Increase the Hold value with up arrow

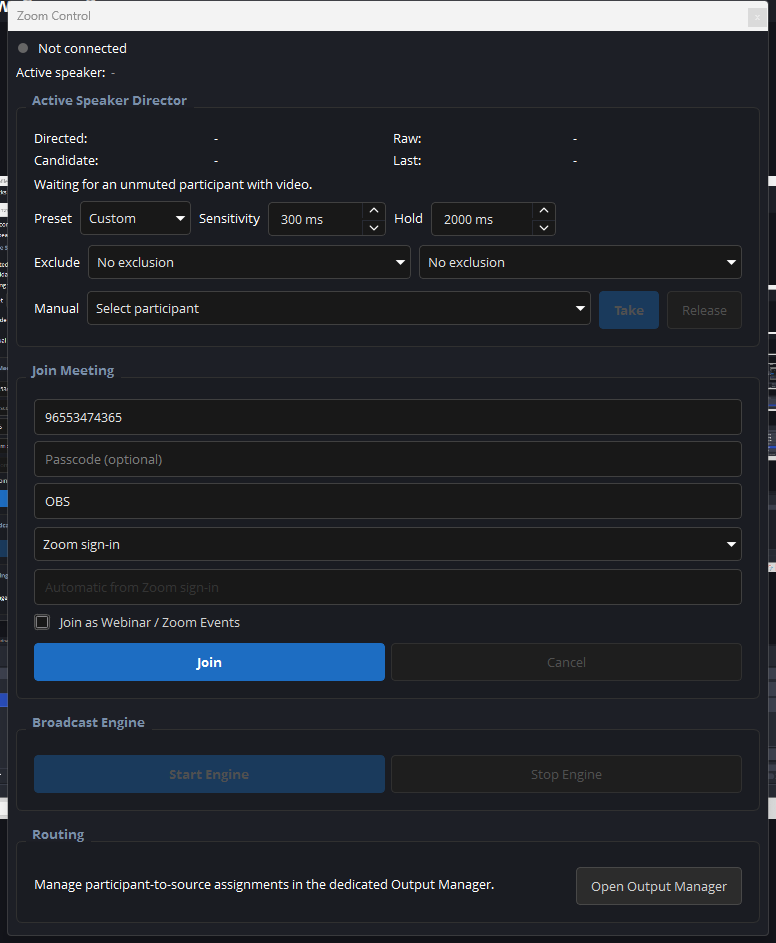click(544, 210)
